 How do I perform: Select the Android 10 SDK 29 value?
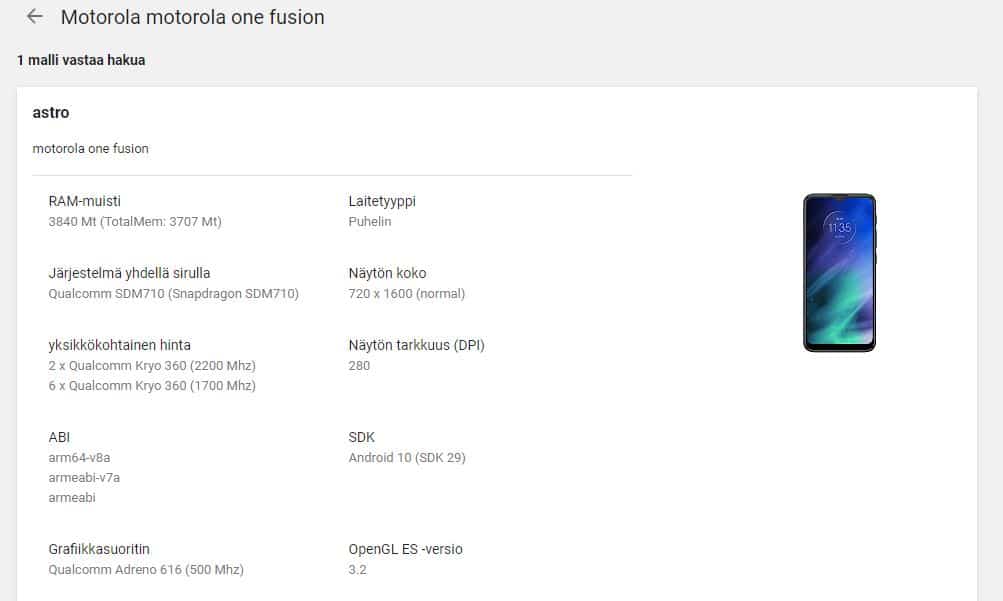tap(407, 458)
